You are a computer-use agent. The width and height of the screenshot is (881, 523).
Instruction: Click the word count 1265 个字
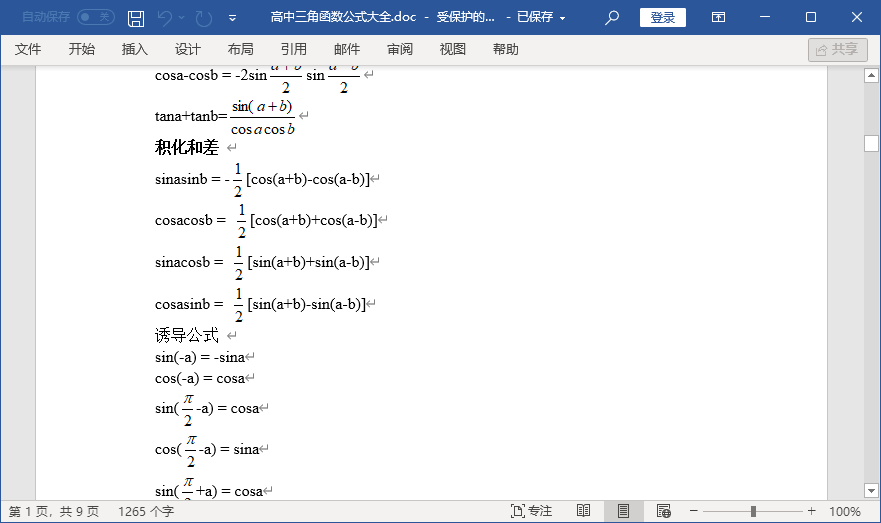[146, 511]
